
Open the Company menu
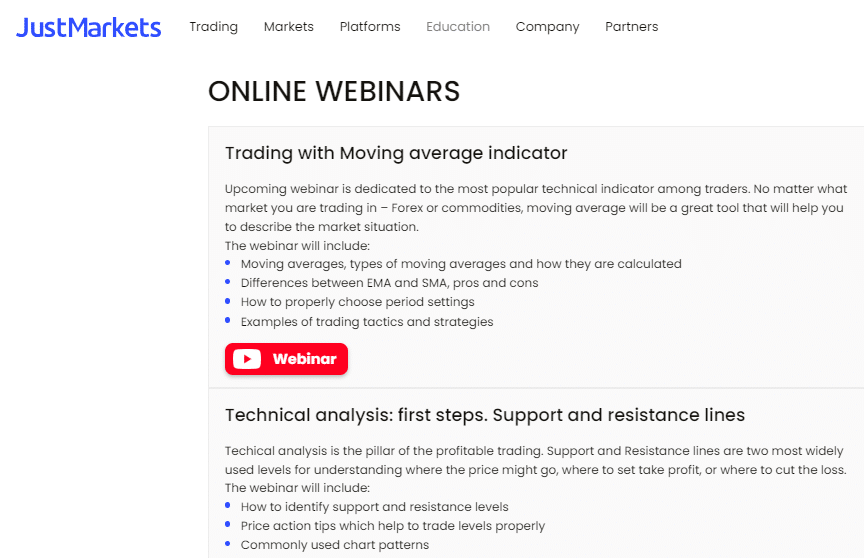547,27
